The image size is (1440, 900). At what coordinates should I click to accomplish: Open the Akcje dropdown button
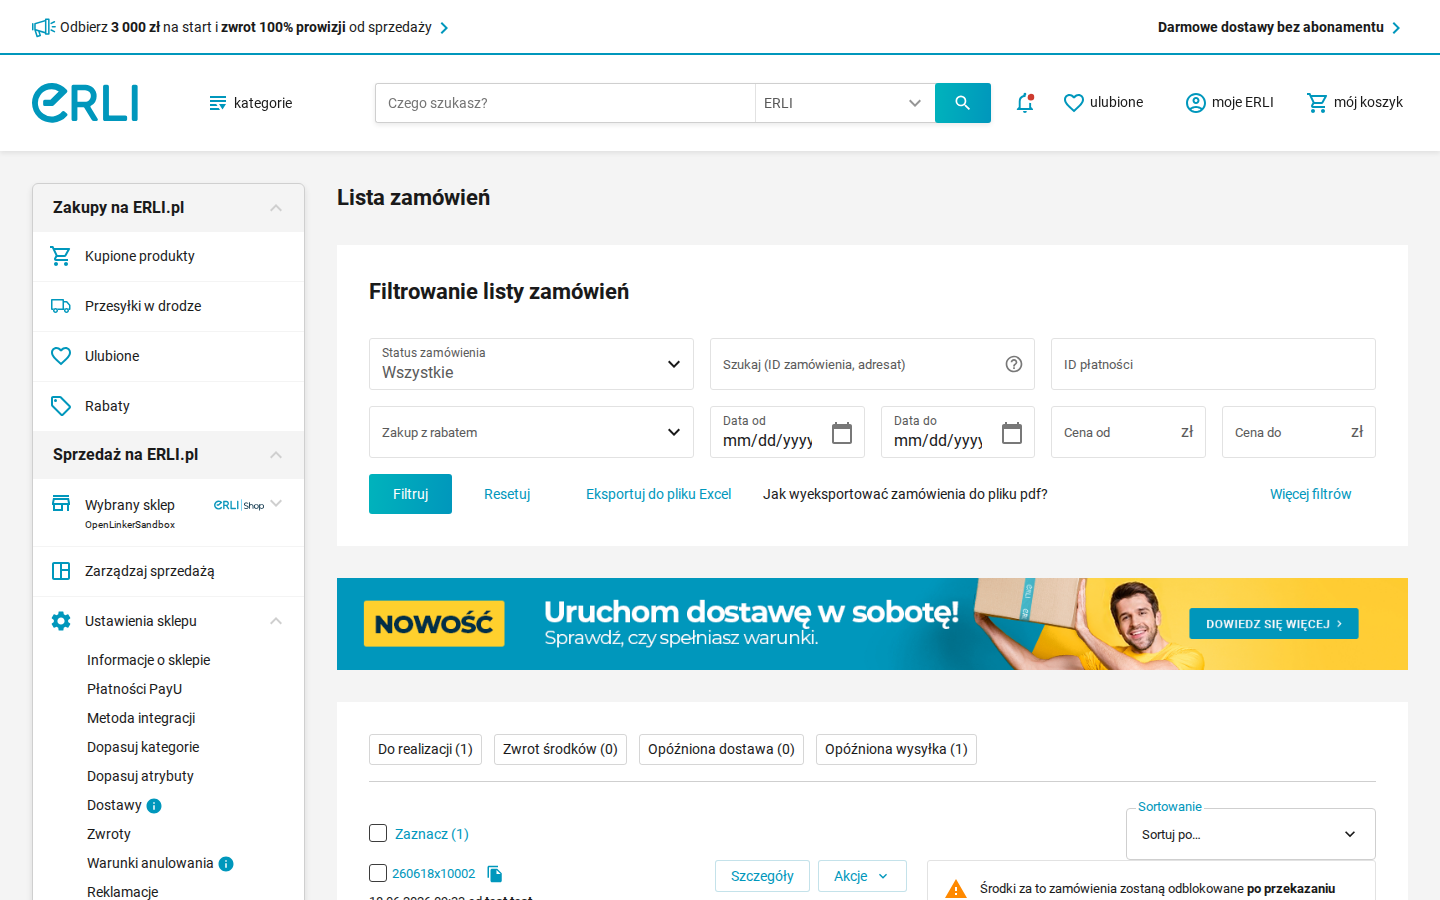pos(862,876)
